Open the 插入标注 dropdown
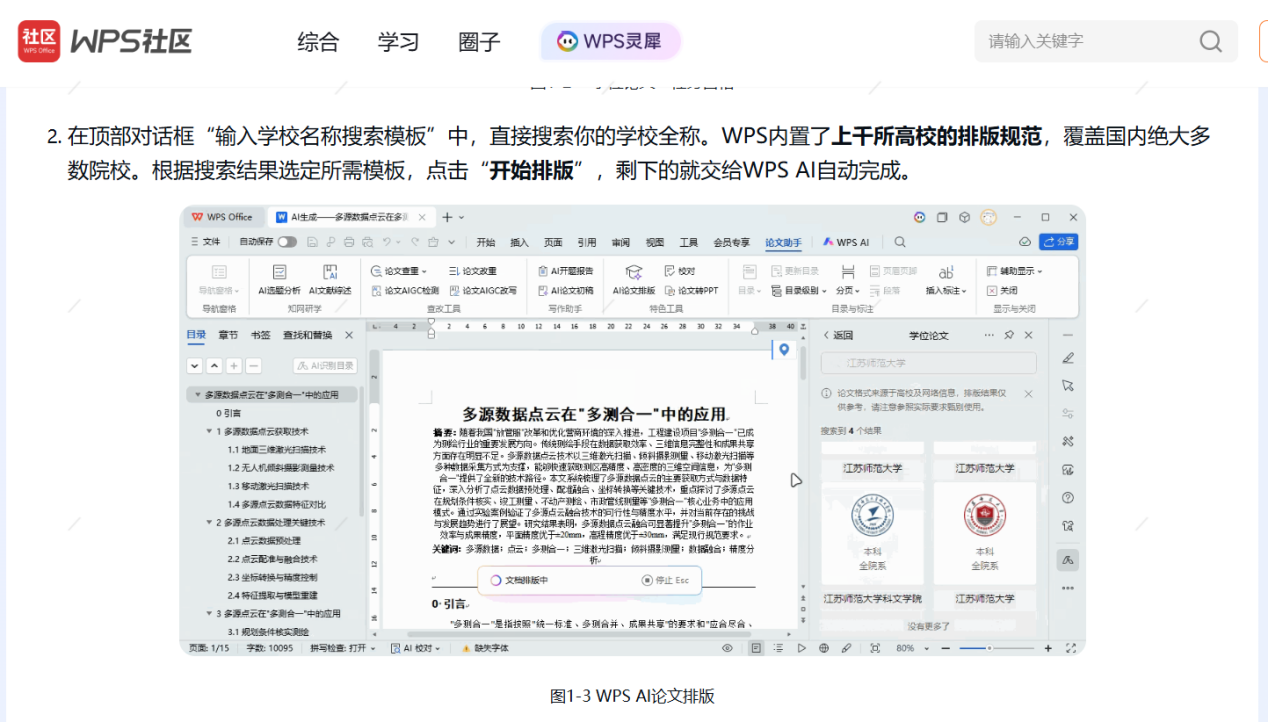 [946, 279]
